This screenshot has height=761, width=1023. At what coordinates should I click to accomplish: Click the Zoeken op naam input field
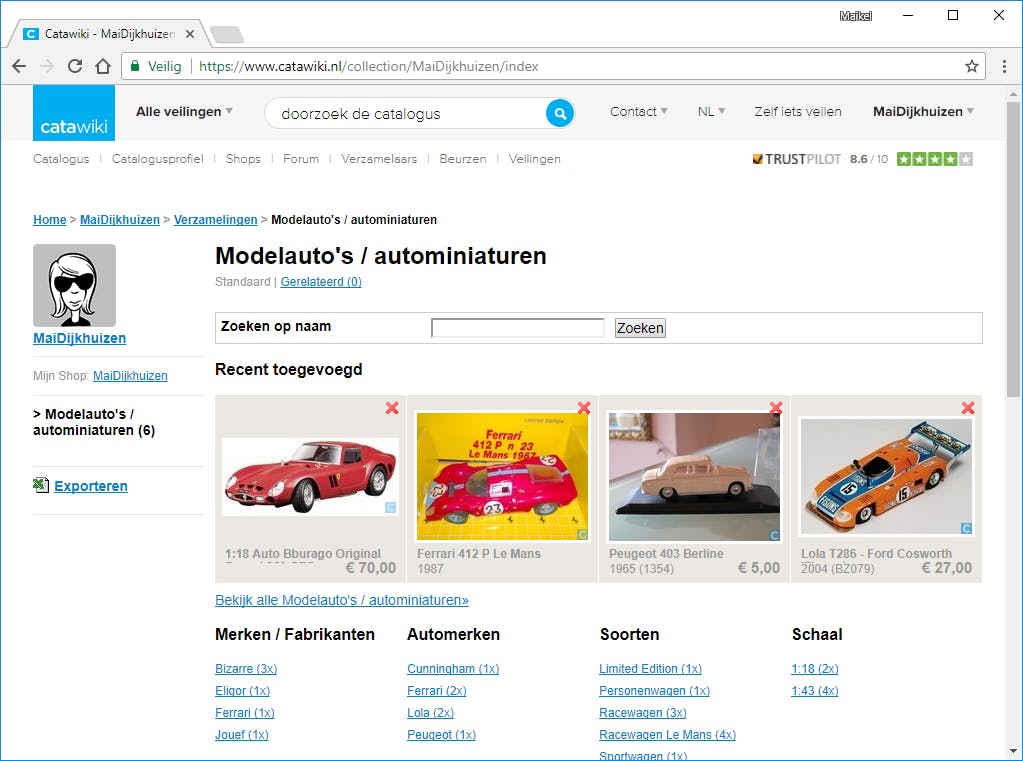517,327
